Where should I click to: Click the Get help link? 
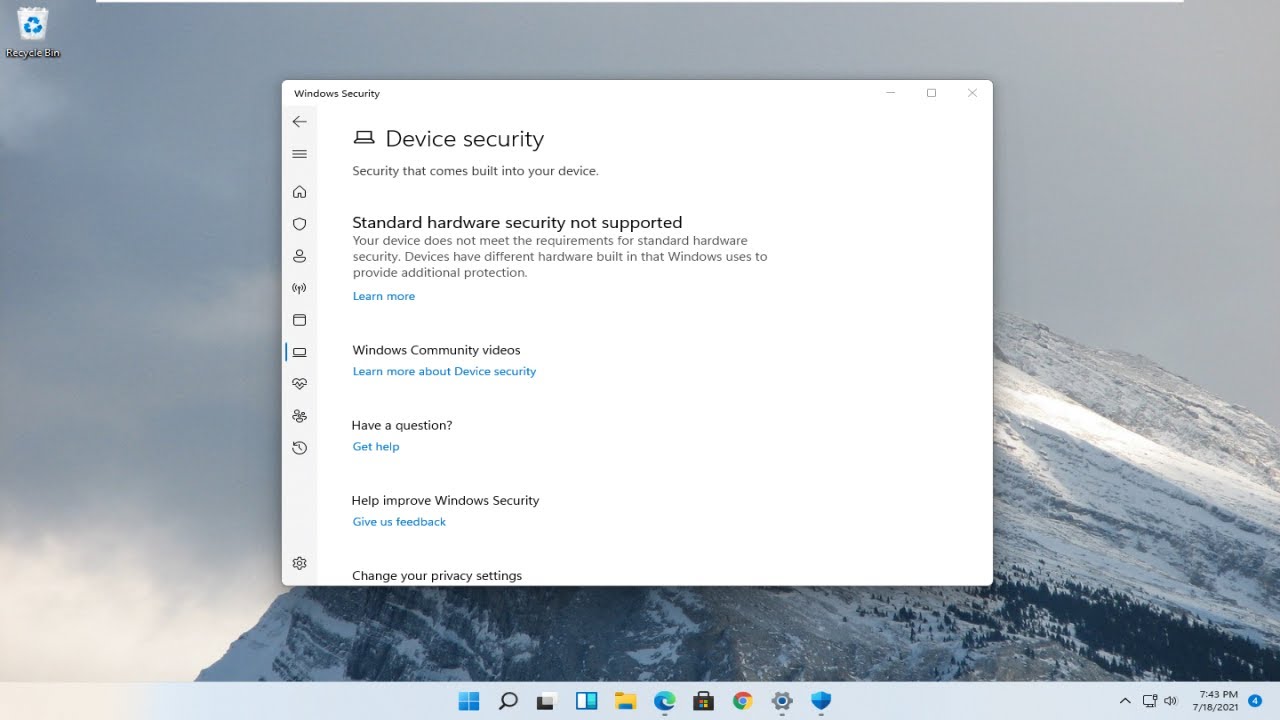(x=376, y=446)
